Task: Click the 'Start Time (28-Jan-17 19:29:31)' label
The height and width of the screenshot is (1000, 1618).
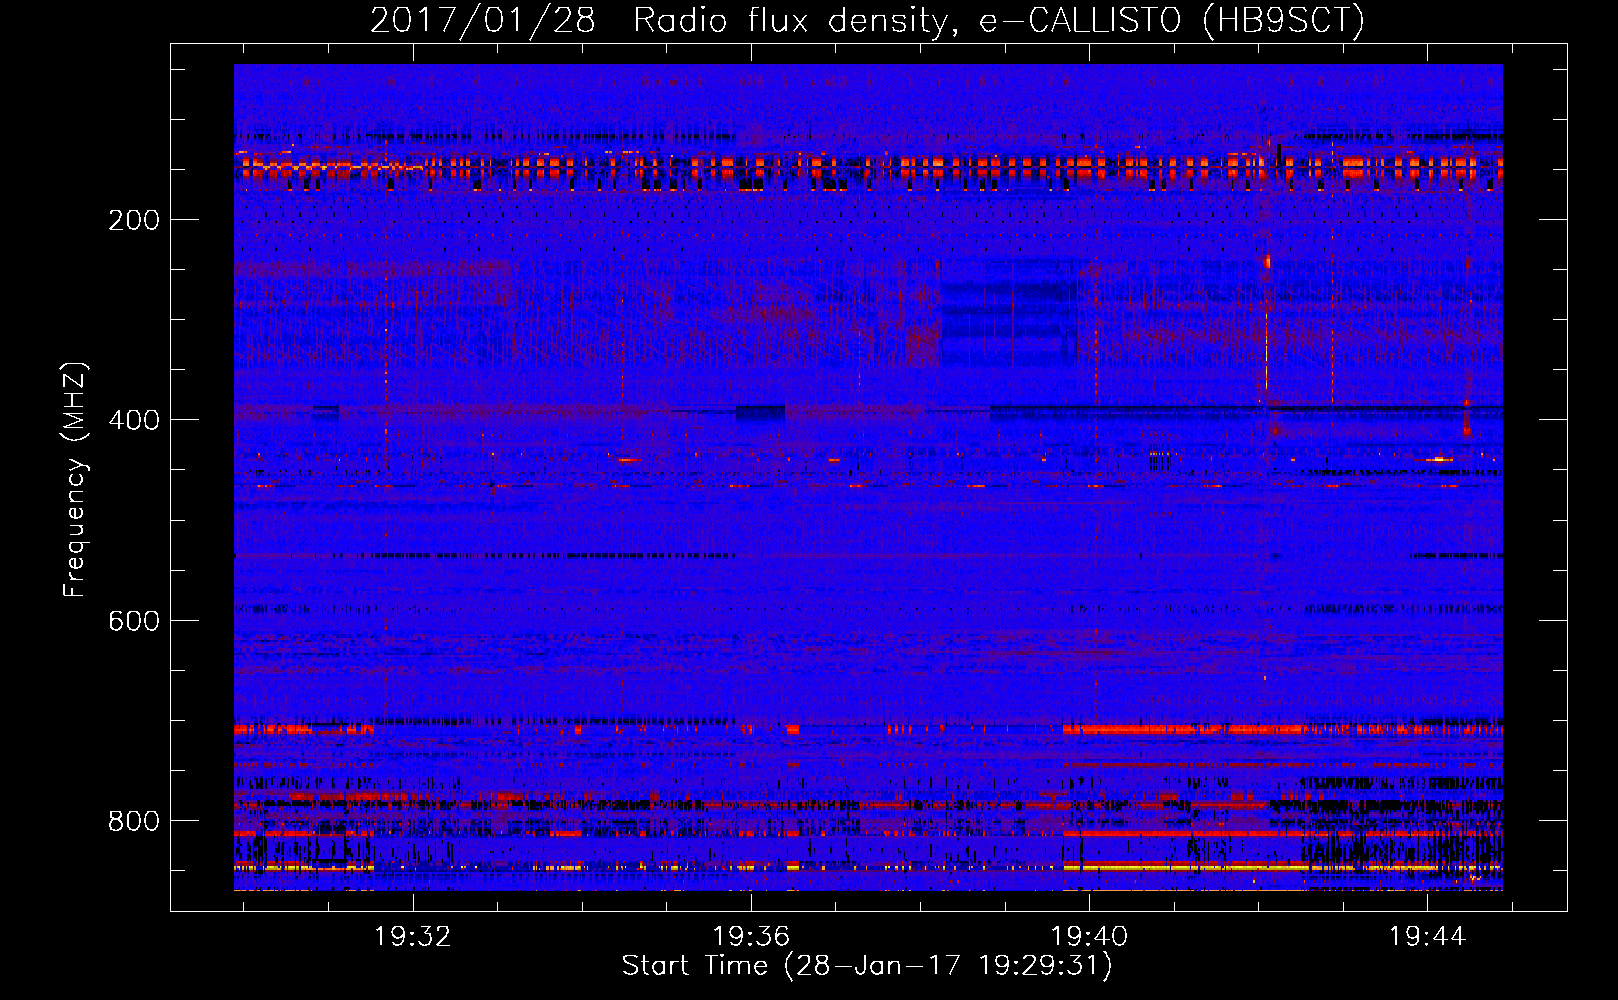Action: click(867, 966)
